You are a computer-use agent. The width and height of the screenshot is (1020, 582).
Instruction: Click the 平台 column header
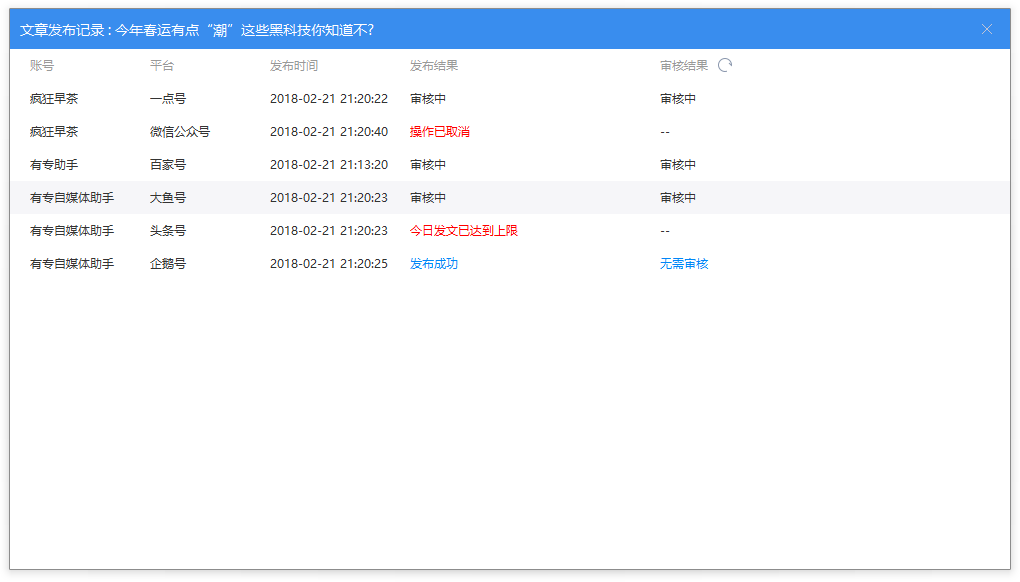[x=162, y=66]
